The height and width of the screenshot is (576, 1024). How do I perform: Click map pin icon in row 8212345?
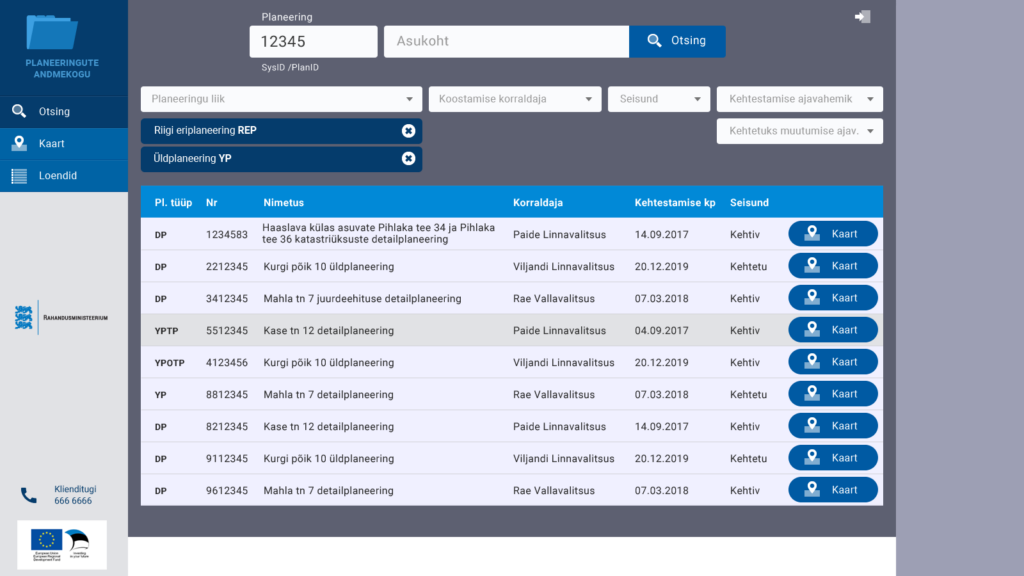pos(812,425)
